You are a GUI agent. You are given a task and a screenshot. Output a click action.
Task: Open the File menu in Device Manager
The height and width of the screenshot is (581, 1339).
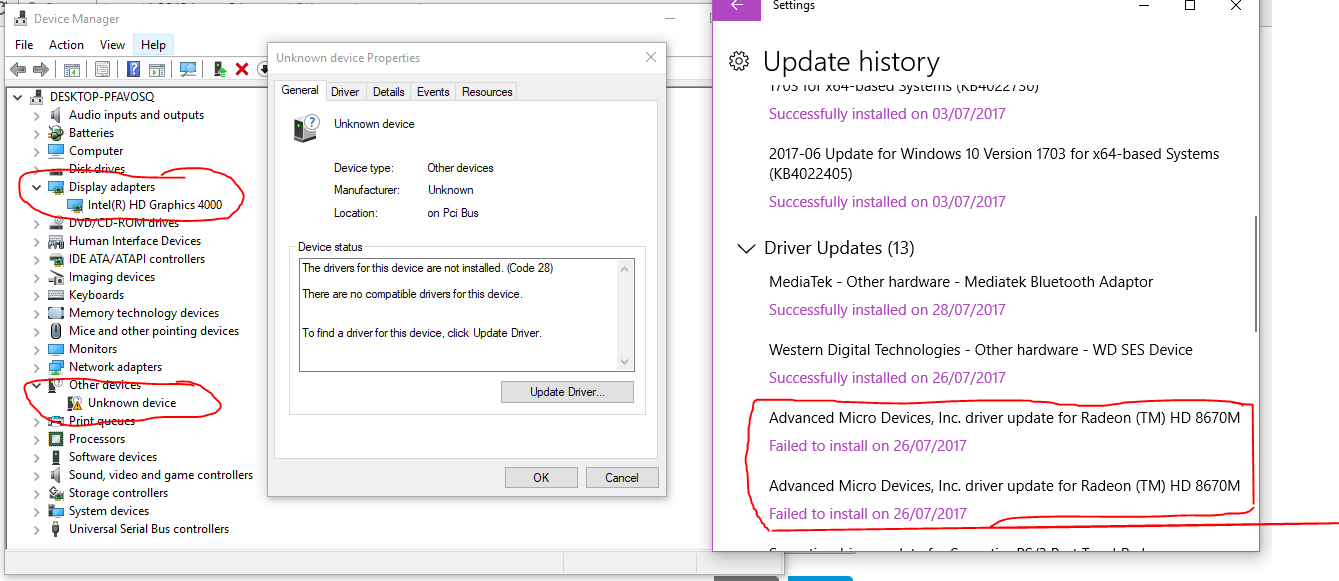(24, 45)
